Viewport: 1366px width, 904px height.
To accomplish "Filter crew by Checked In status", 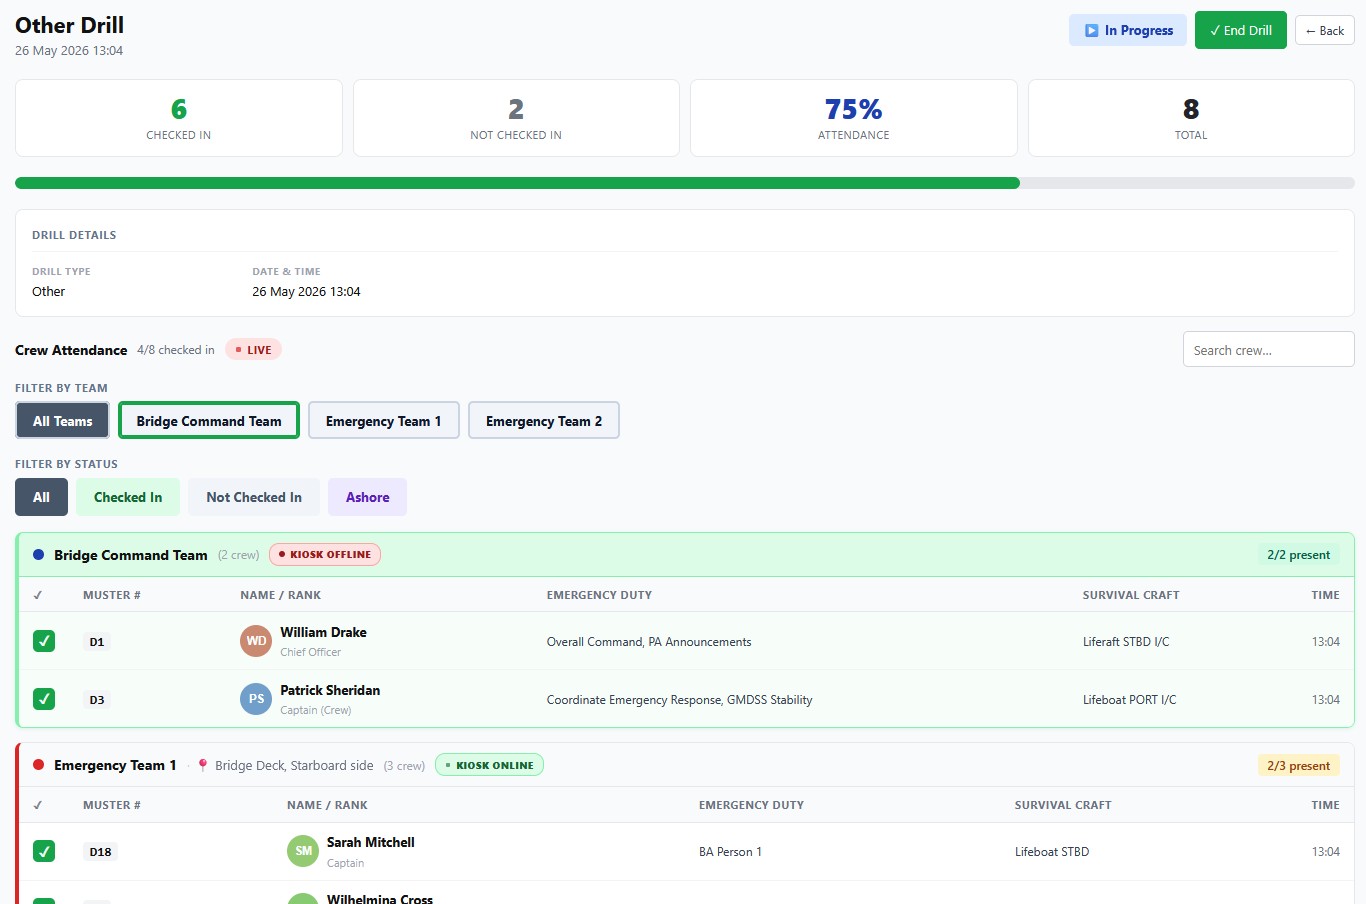I will (x=128, y=497).
